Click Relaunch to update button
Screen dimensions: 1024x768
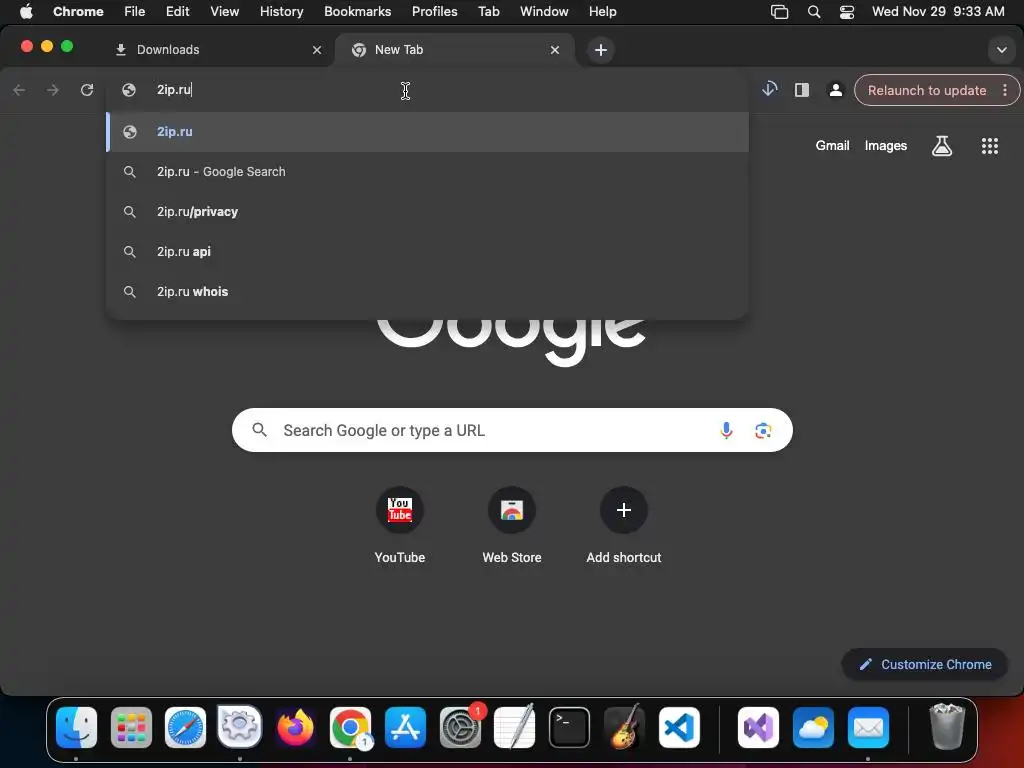(927, 90)
